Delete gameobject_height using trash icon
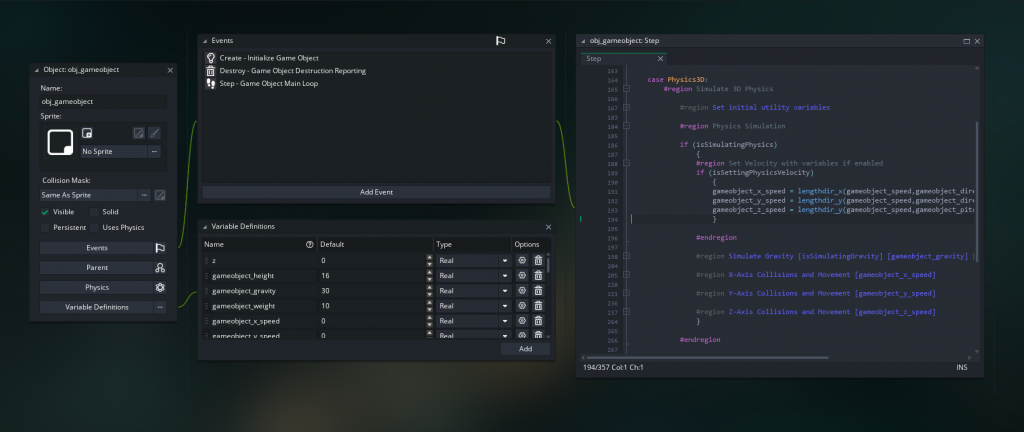The height and width of the screenshot is (432, 1024). 538,275
